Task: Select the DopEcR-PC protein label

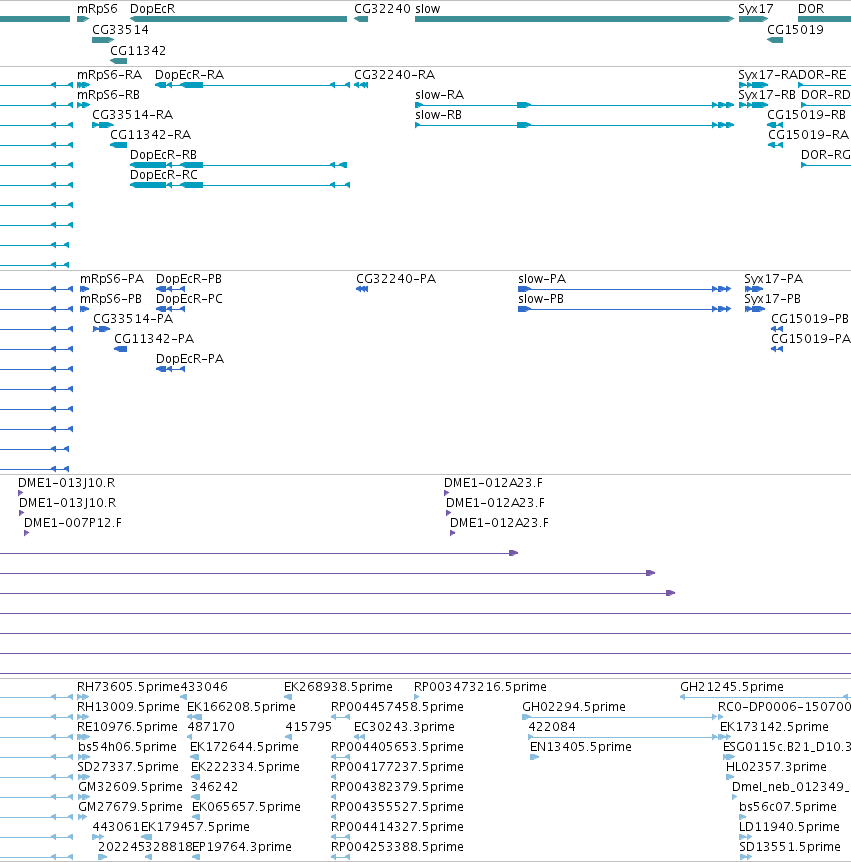Action: 190,299
